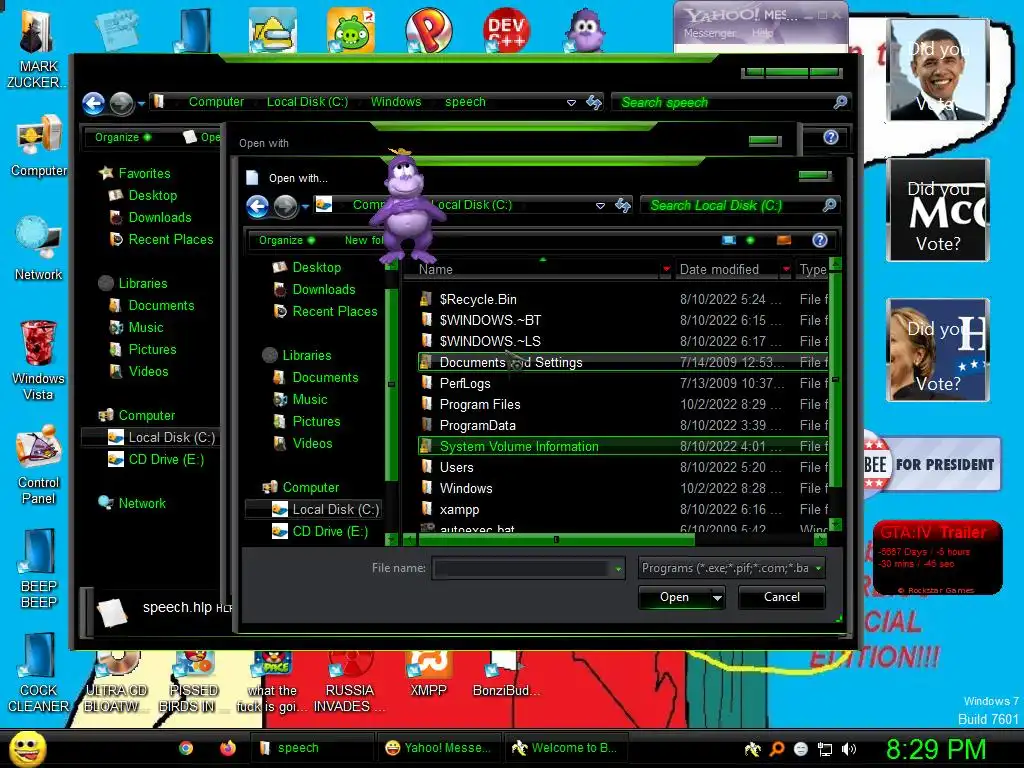This screenshot has width=1024, height=768.
Task: Click the magnifier search tray icon
Action: pos(777,749)
